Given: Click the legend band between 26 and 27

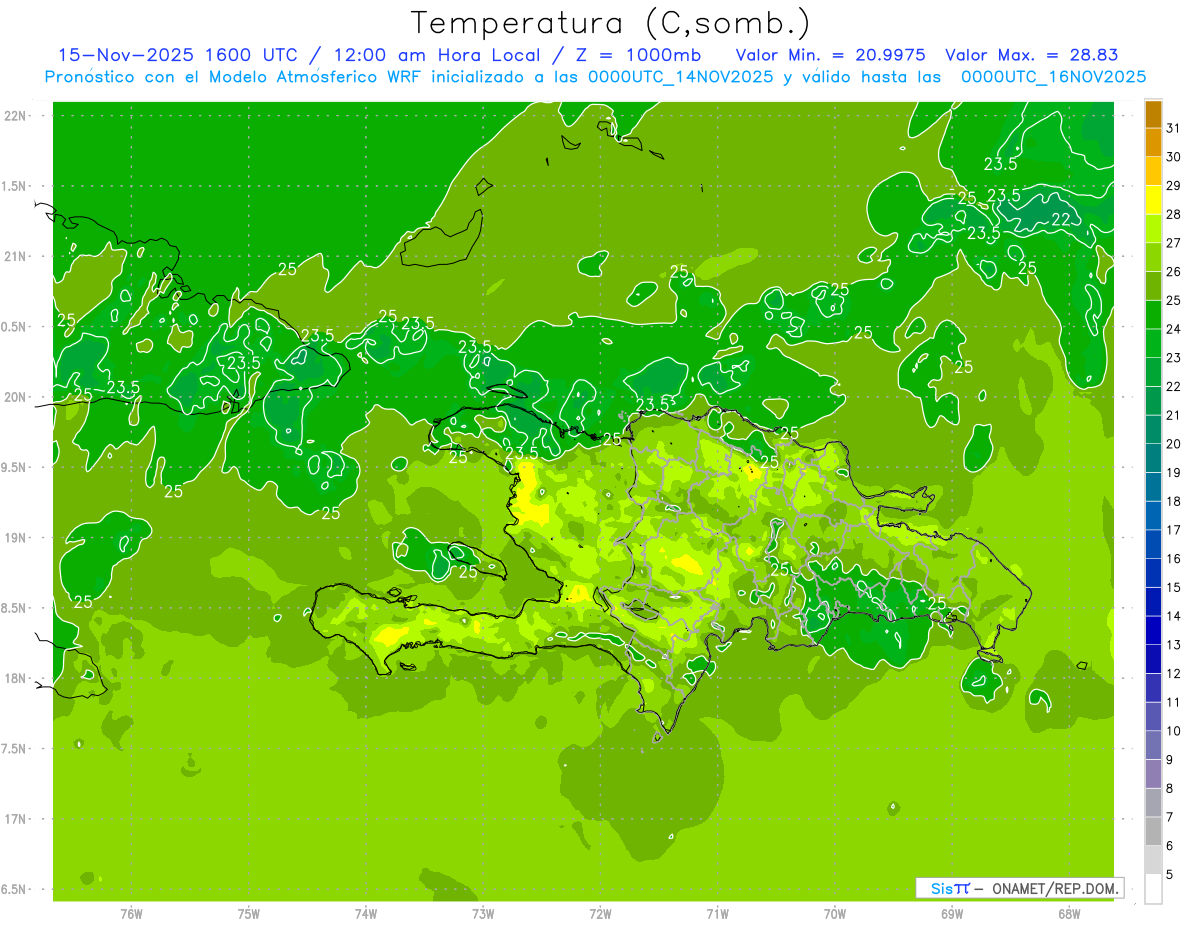Looking at the screenshot, I should point(1153,258).
